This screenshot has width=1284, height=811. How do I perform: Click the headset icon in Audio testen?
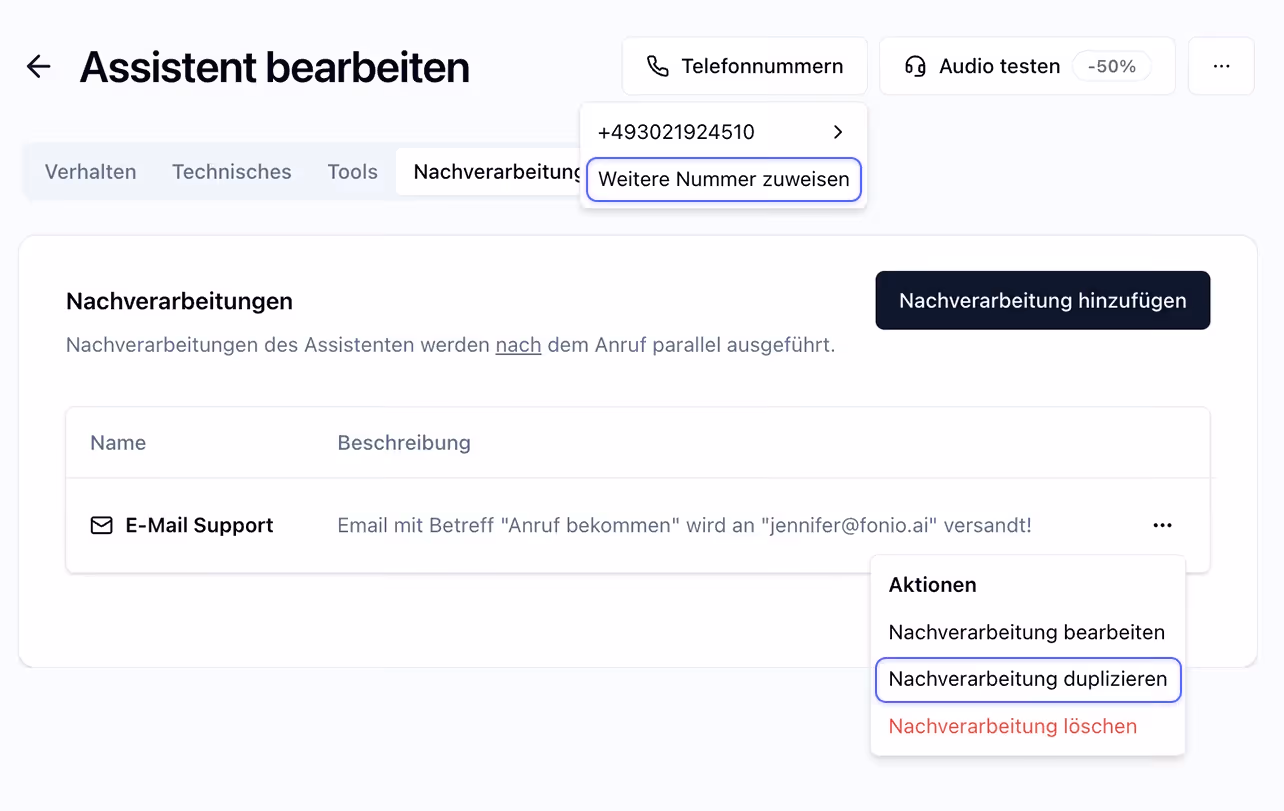point(915,66)
